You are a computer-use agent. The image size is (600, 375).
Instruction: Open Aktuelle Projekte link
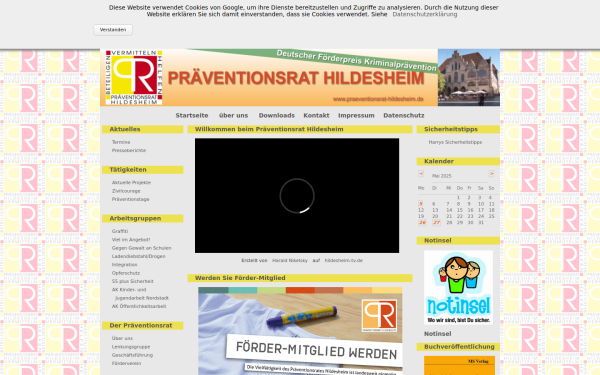[131, 183]
